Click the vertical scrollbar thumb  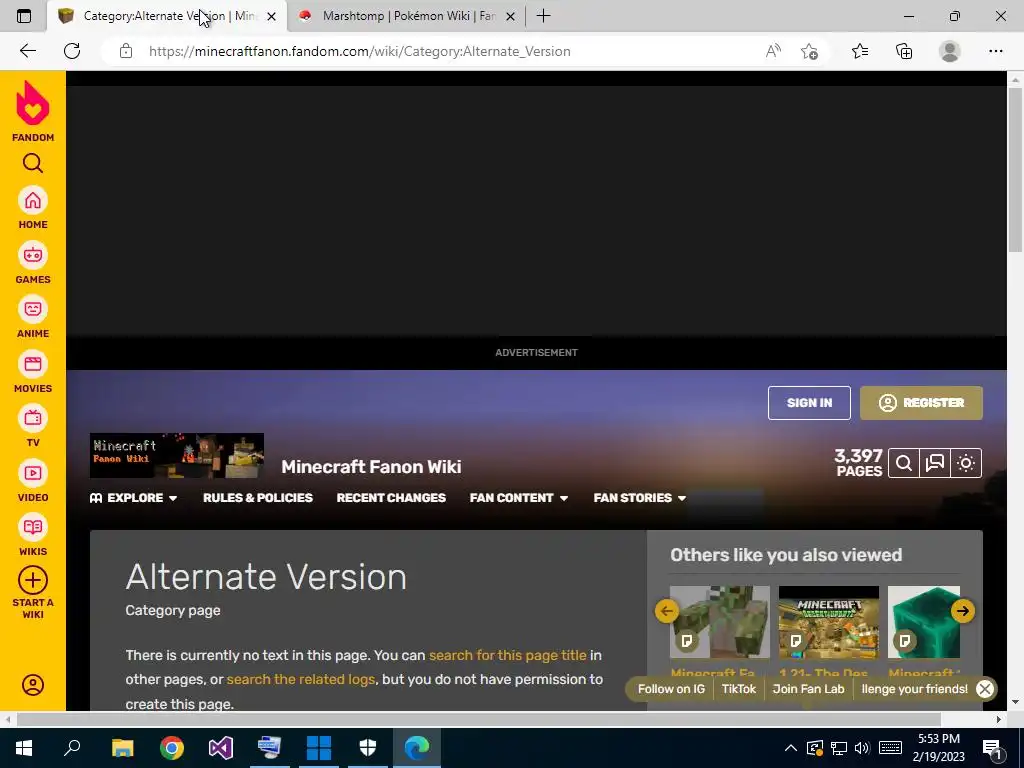tap(1015, 168)
